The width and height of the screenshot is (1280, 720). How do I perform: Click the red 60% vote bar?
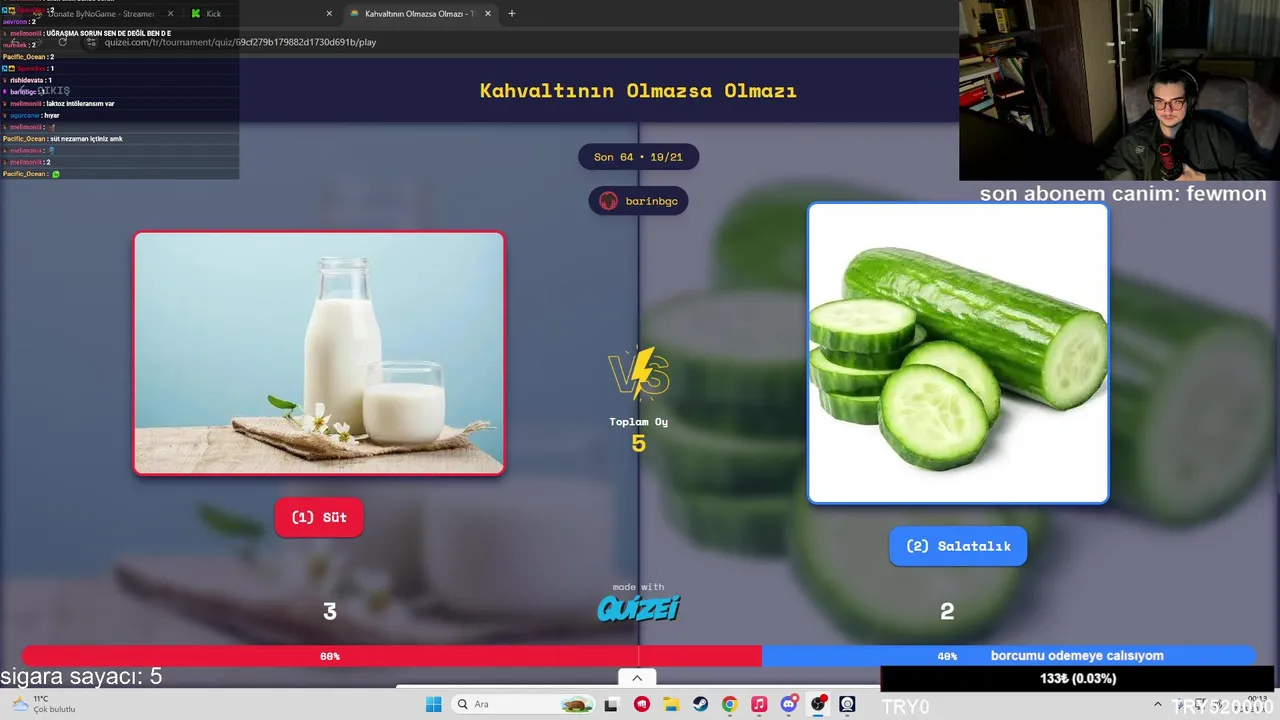coord(392,656)
